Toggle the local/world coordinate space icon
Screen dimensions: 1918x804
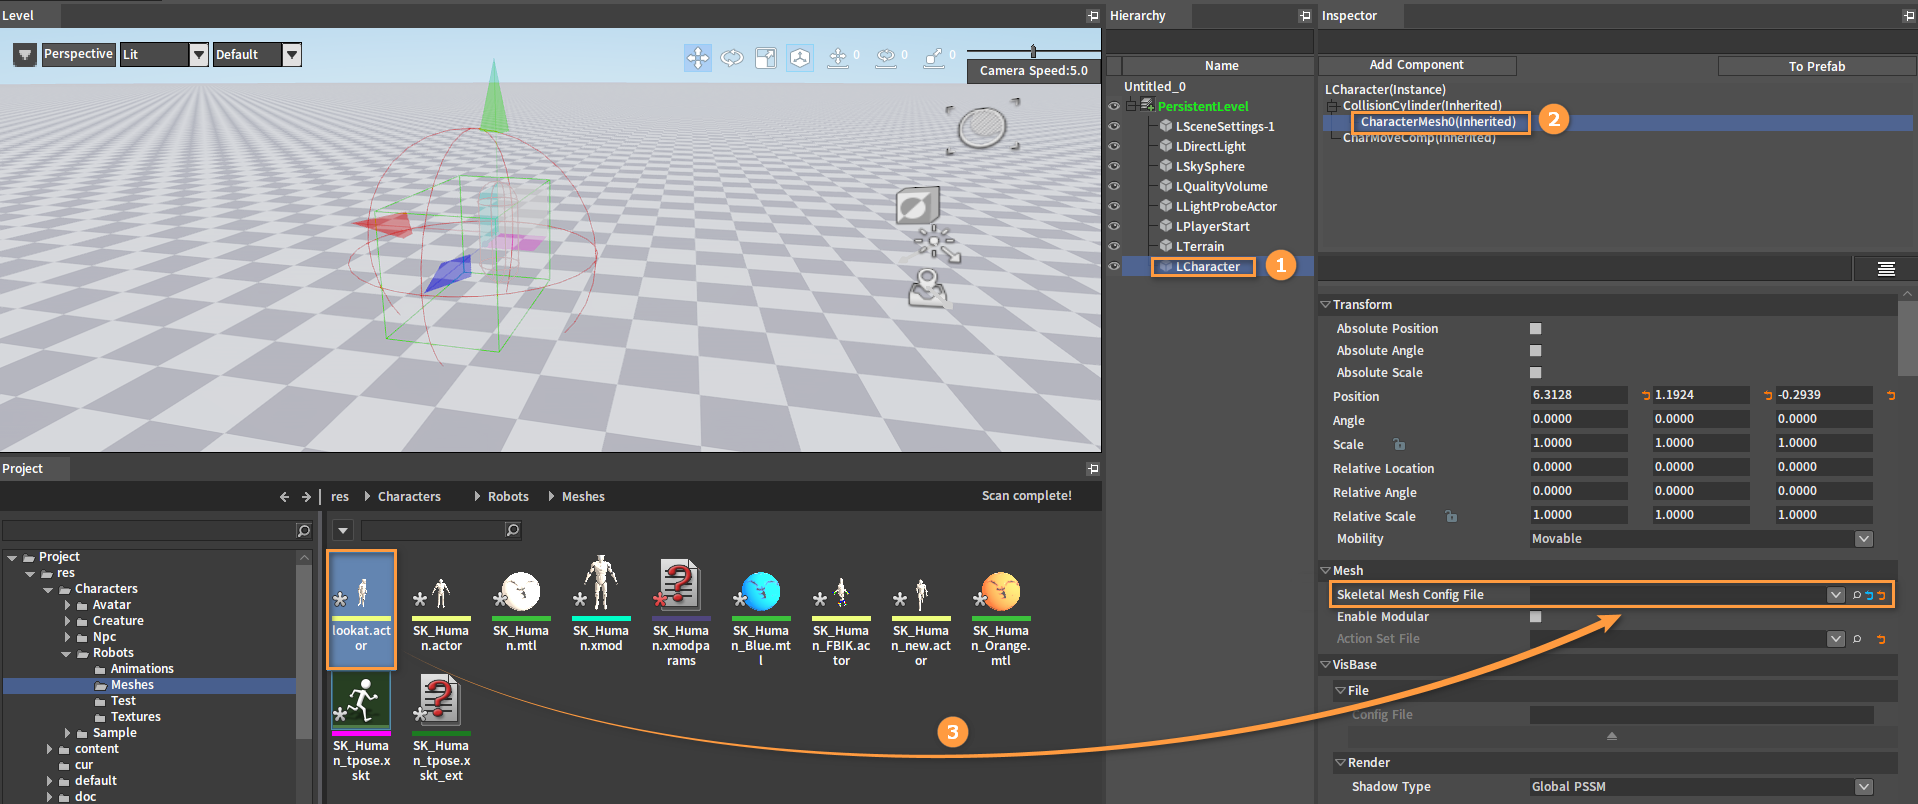click(800, 58)
